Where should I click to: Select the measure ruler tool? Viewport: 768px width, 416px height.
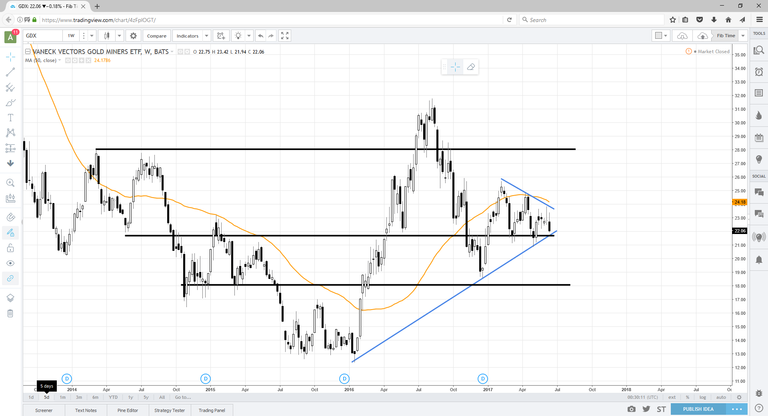tap(10, 198)
